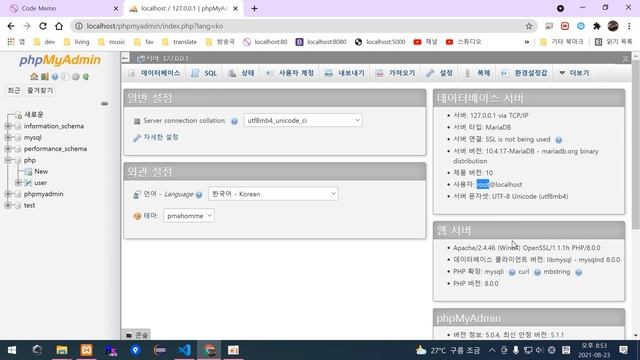Click the 즐겨찾기 favorites tab in sidebar
The height and width of the screenshot is (360, 640).
pos(40,91)
